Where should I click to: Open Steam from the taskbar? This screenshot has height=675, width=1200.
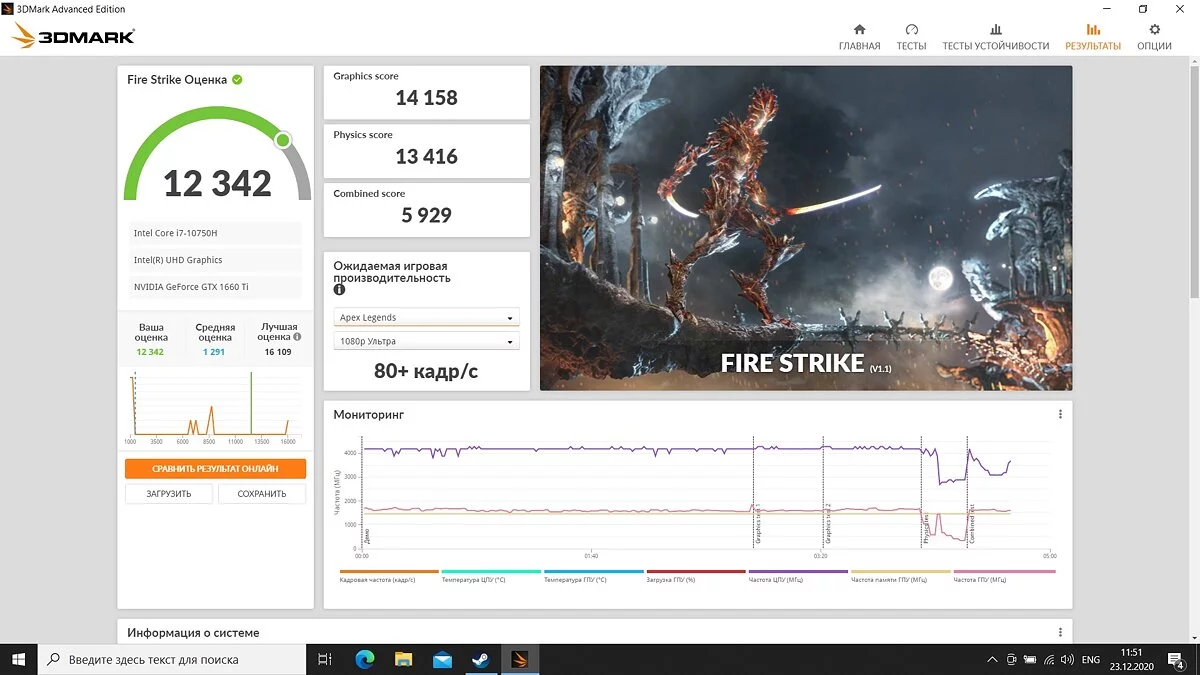point(480,659)
